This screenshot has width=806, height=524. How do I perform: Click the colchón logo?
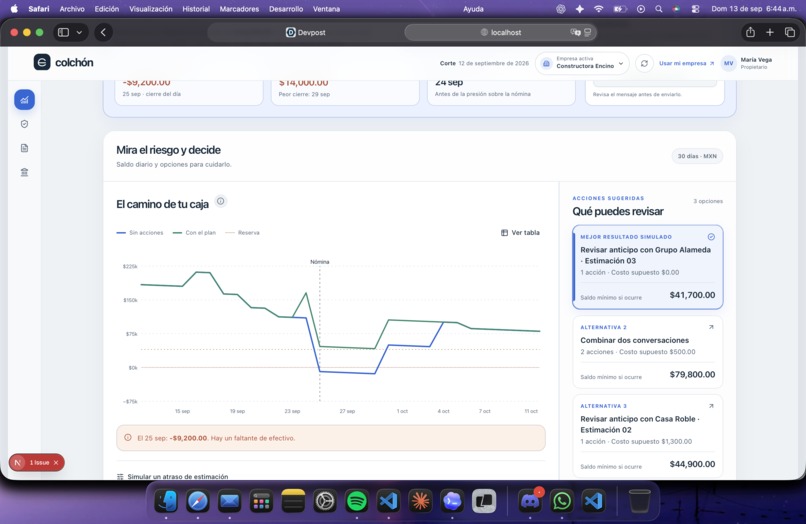63,62
